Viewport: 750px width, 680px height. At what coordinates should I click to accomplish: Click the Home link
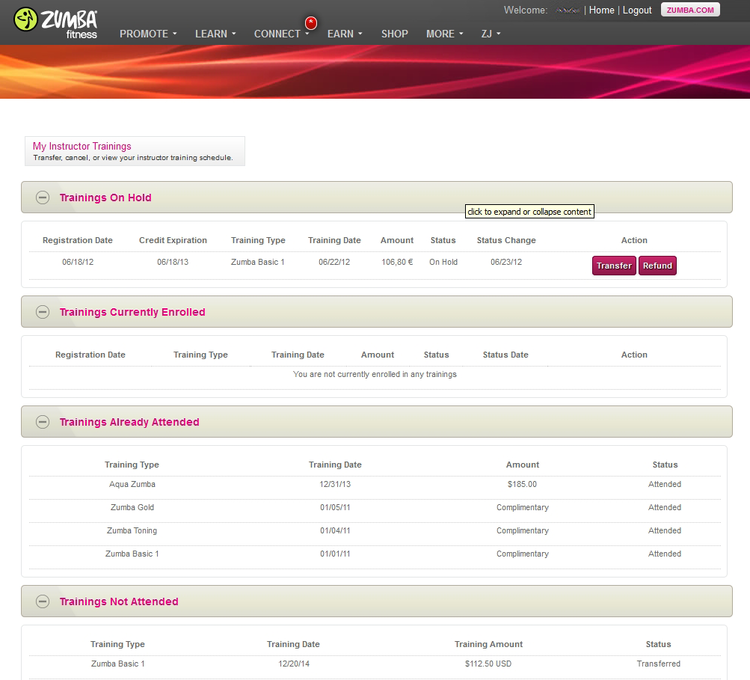(x=601, y=10)
